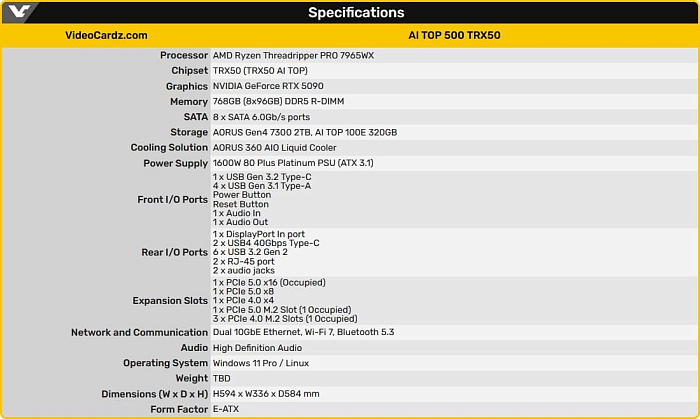
Task: Click the VideoCardz logo icon
Action: (x=19, y=12)
